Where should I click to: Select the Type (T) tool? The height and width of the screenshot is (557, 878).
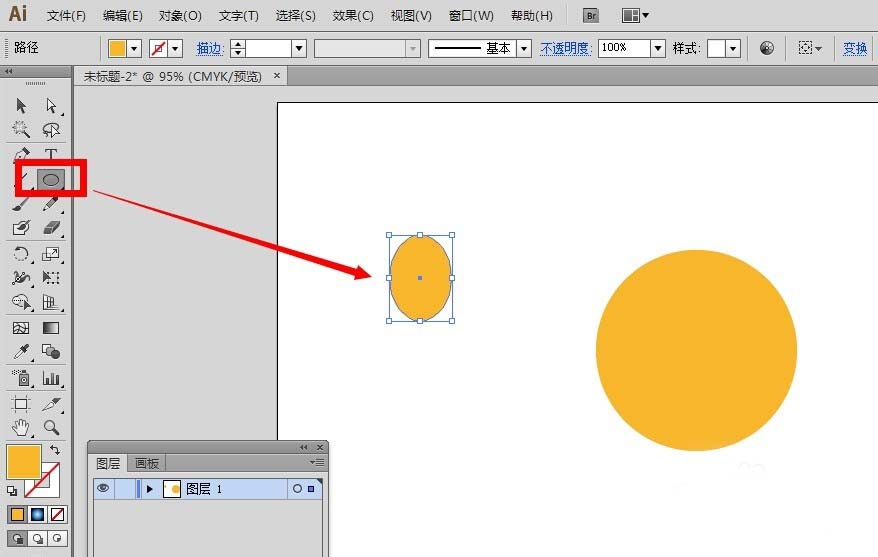pos(51,153)
